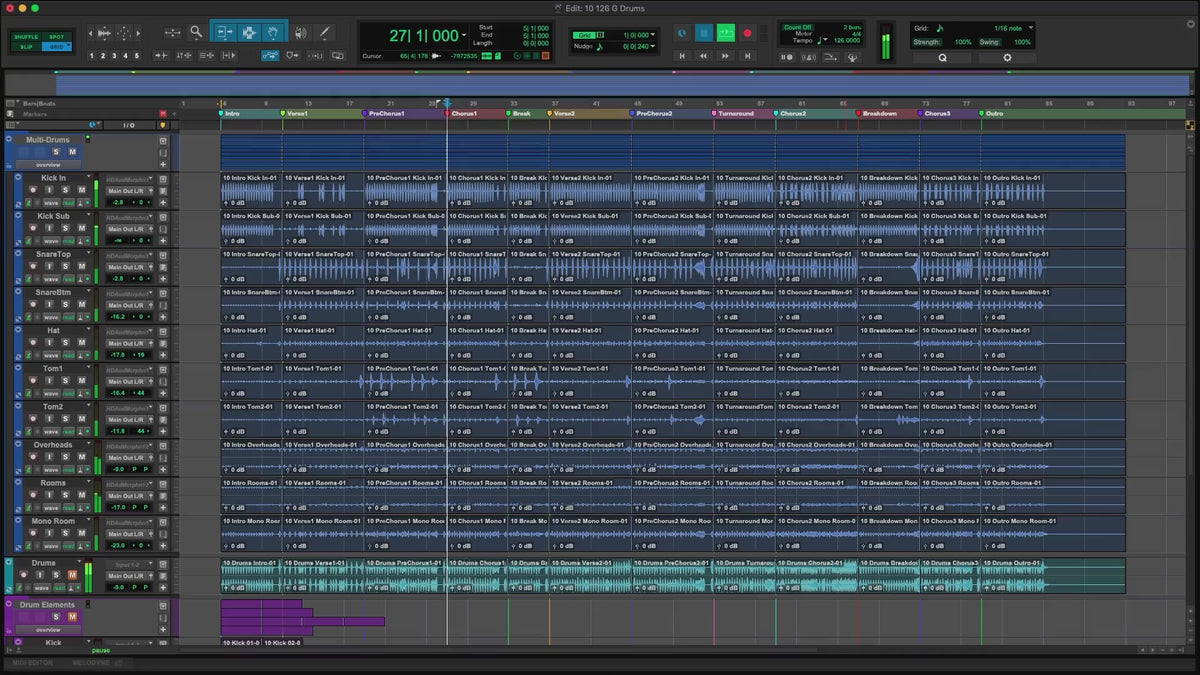The width and height of the screenshot is (1200, 675).
Task: Enable Shuffle edit mode
Action: pos(26,37)
